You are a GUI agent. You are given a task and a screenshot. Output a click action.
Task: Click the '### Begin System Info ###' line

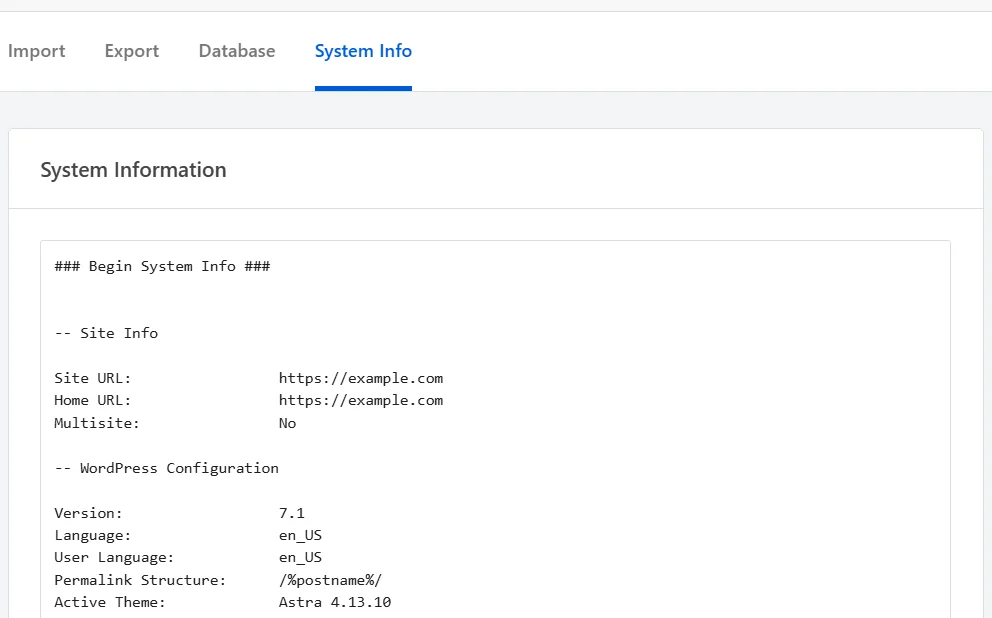pyautogui.click(x=163, y=266)
